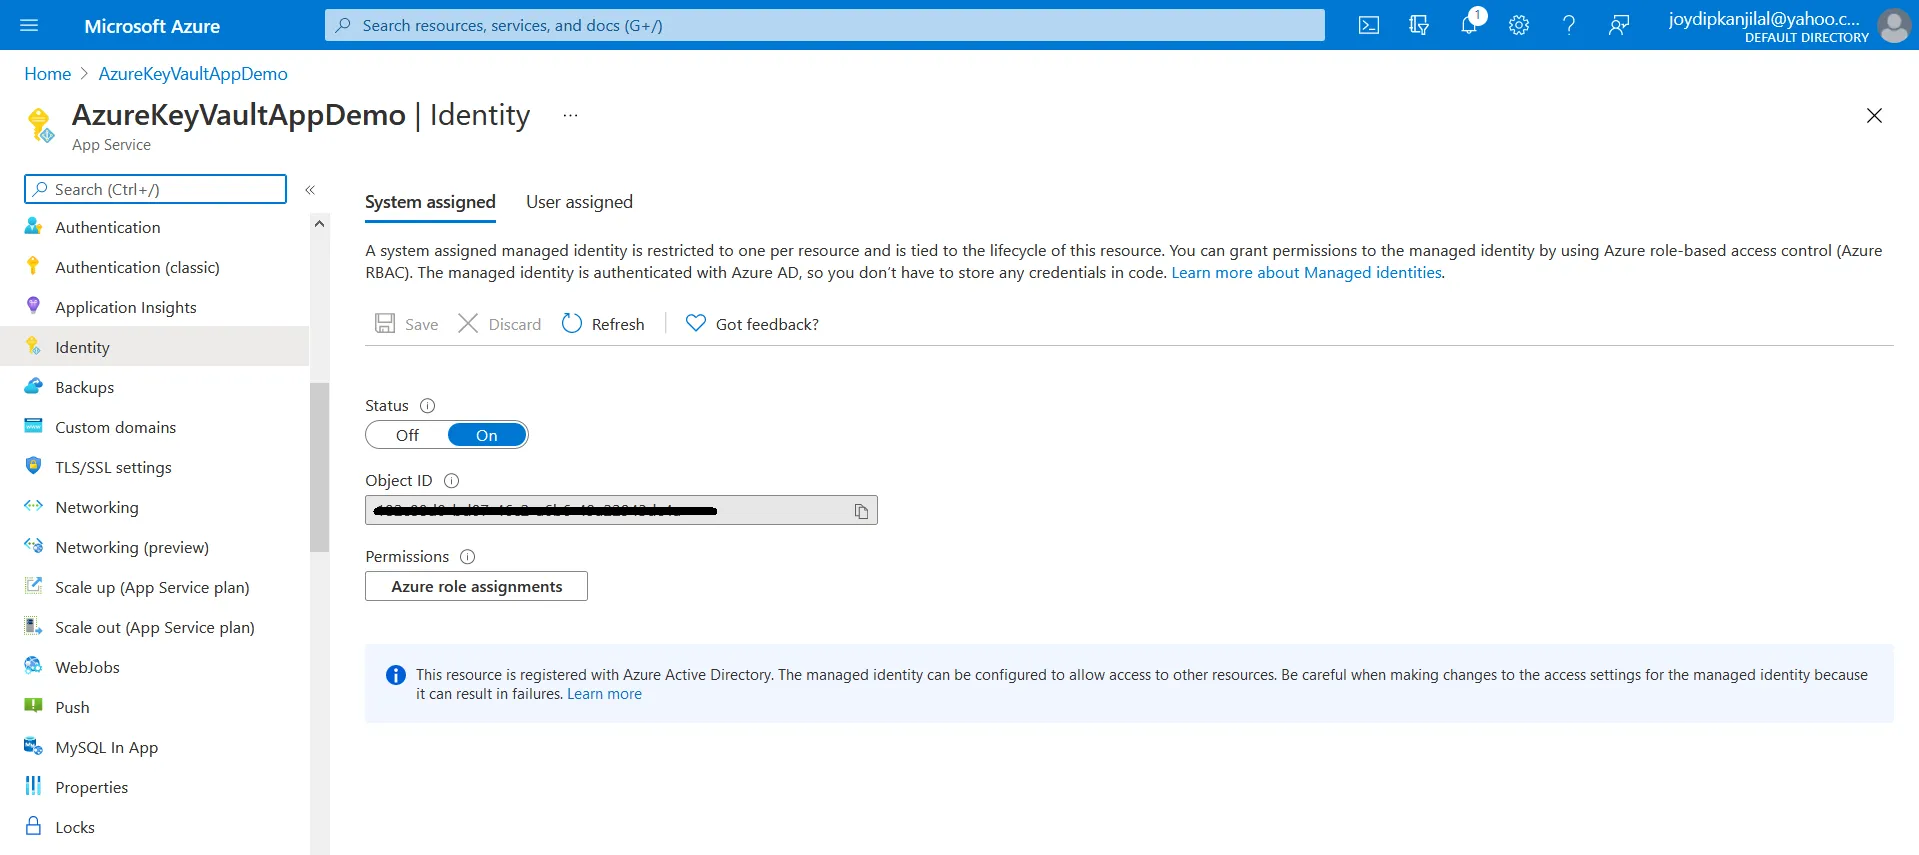Viewport: 1919px width, 855px height.
Task: Open Backups in the left menu
Action: point(155,387)
